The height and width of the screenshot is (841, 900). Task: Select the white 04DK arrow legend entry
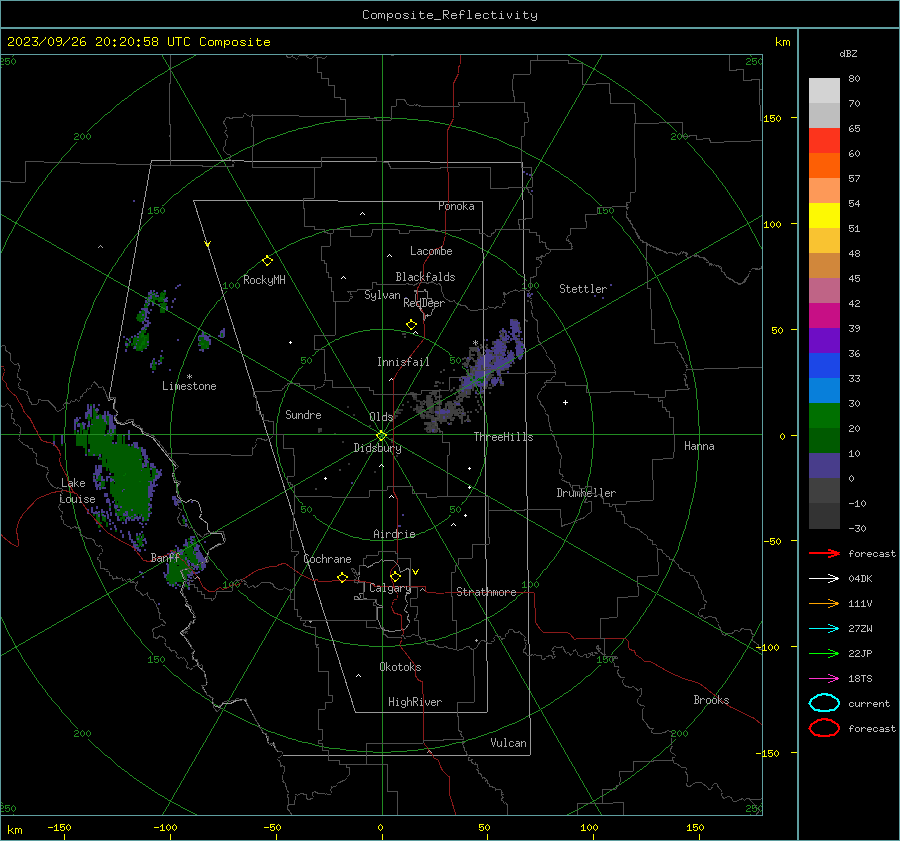point(824,578)
